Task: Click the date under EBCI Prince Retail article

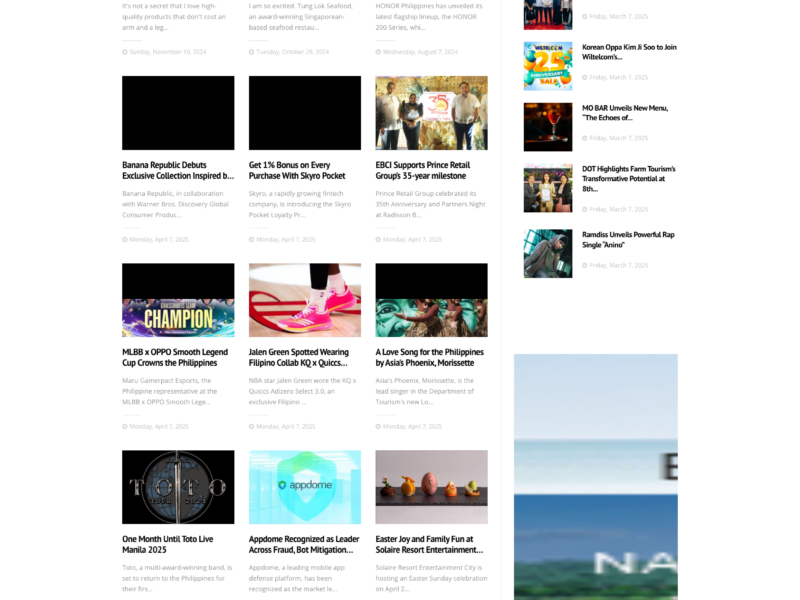Action: coord(409,239)
